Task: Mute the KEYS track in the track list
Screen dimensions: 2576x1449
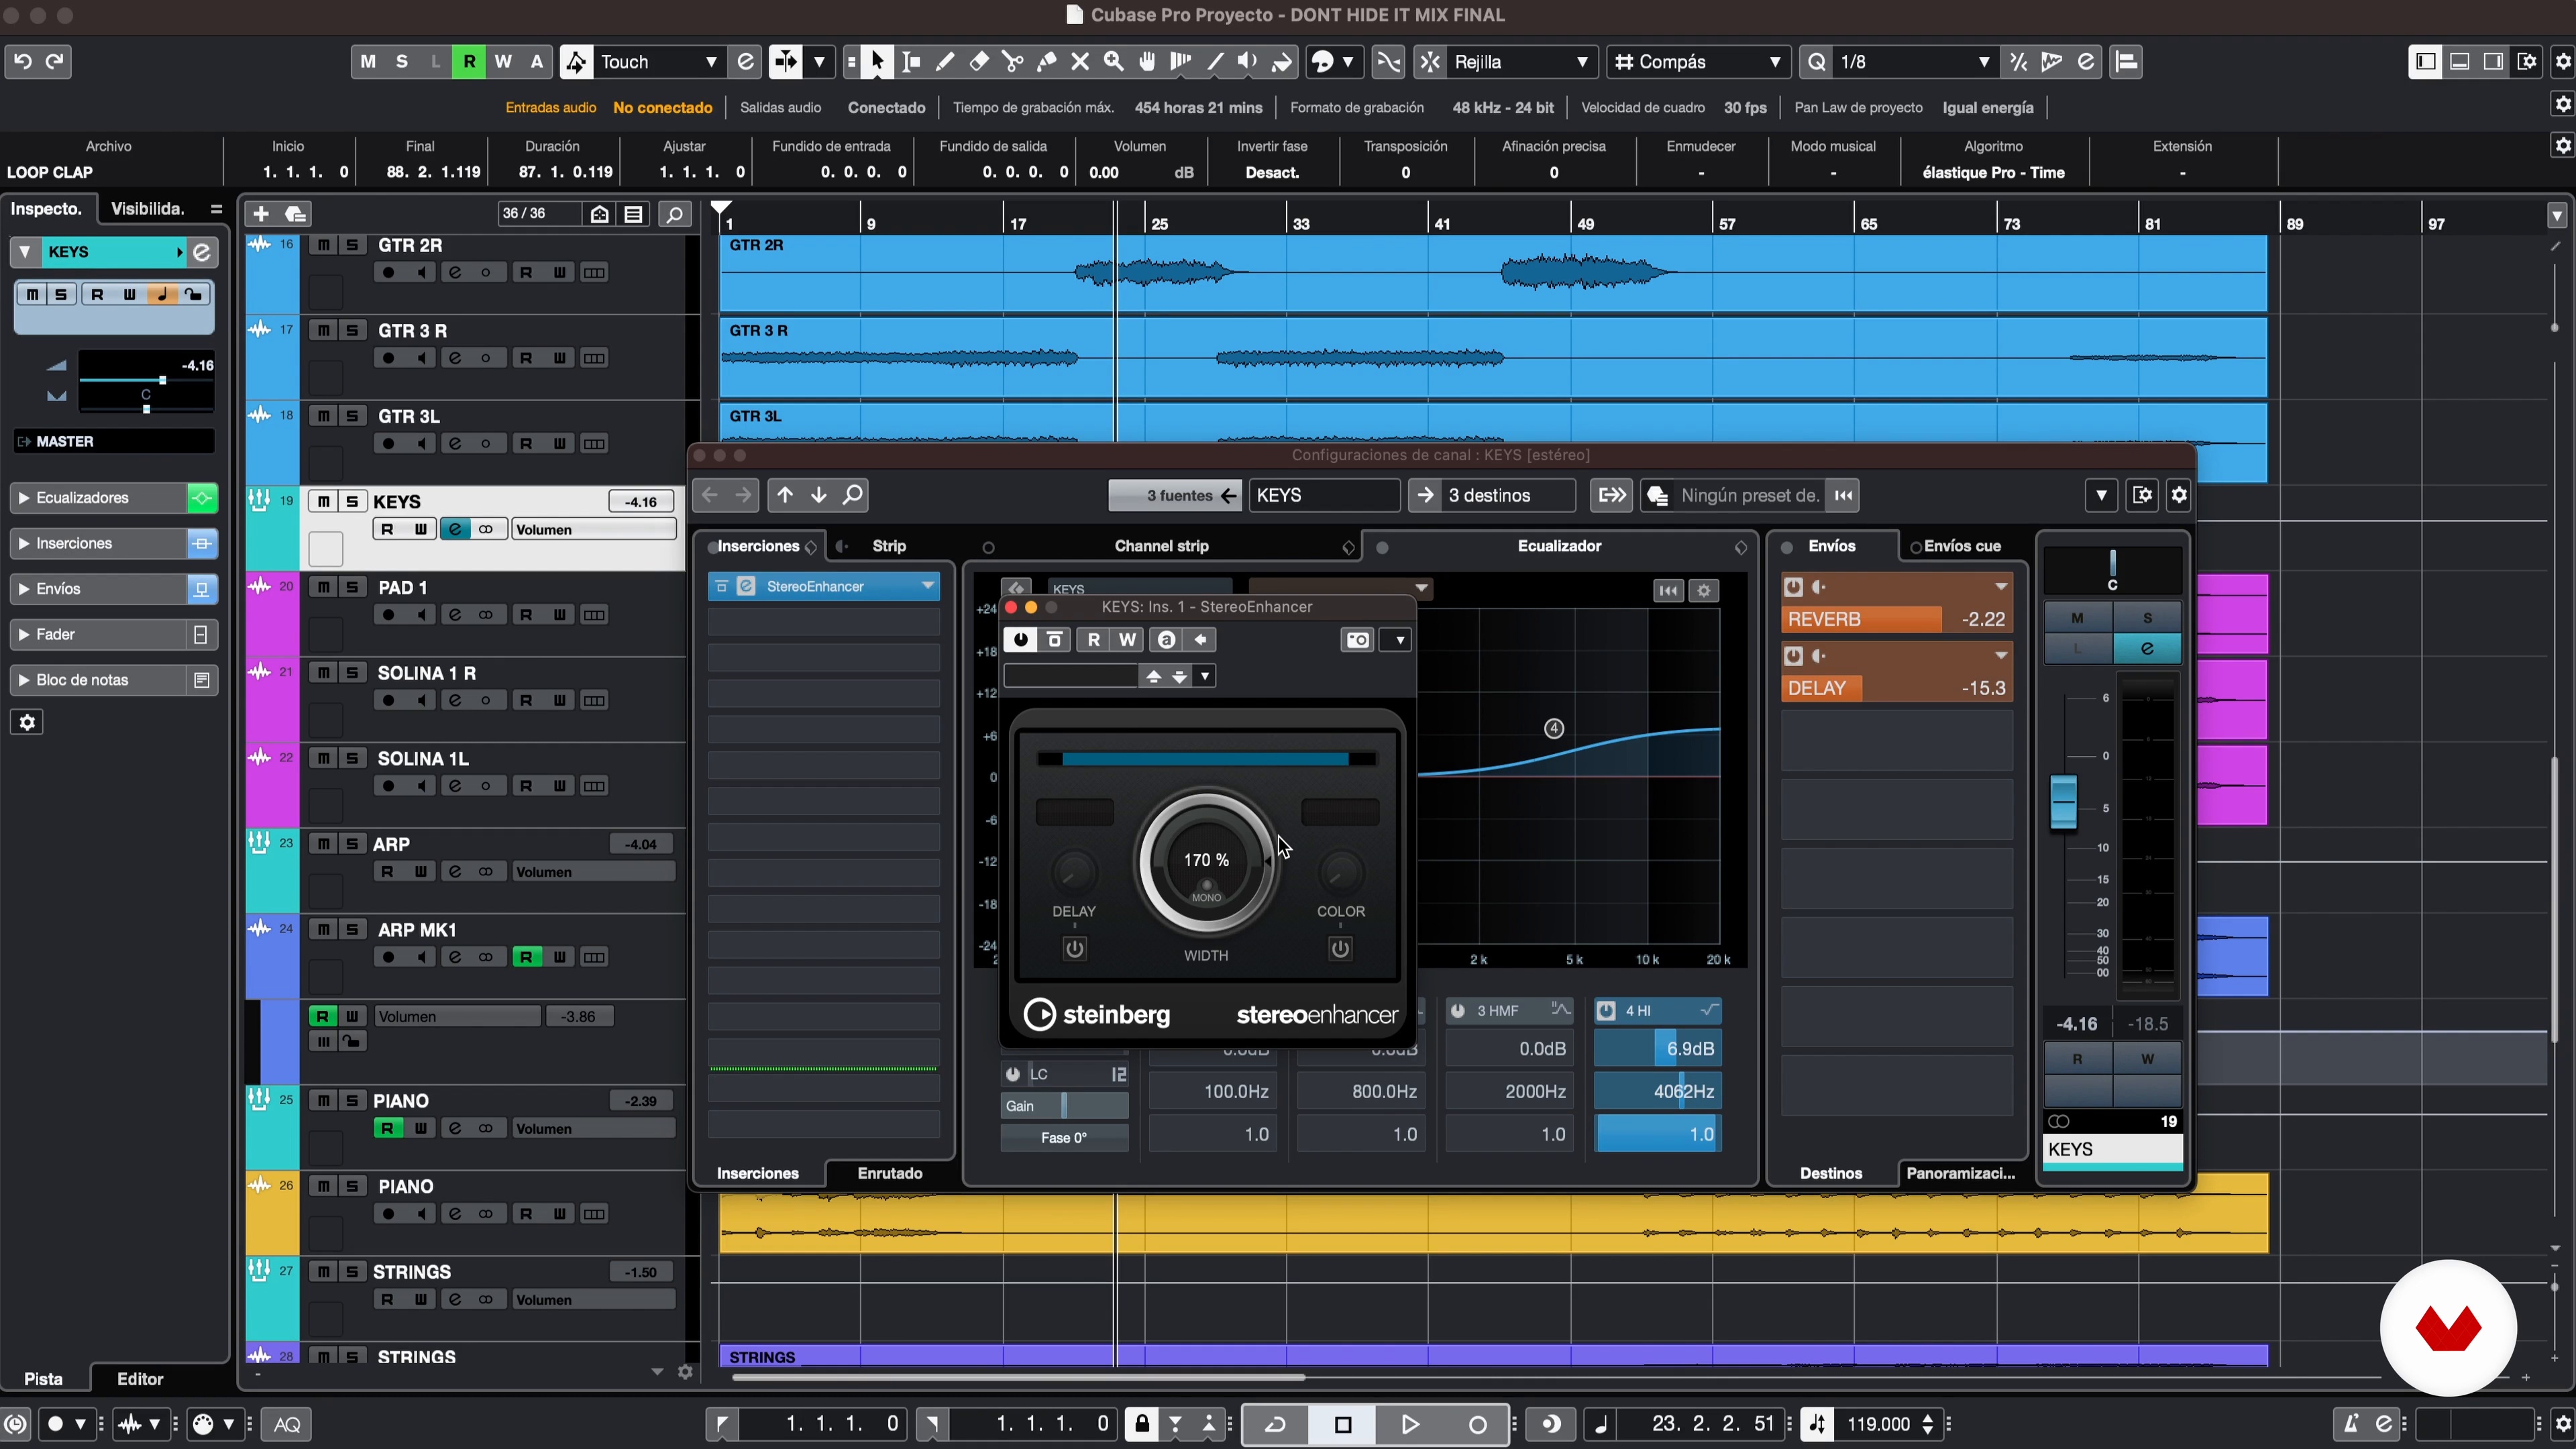Action: click(x=324, y=501)
